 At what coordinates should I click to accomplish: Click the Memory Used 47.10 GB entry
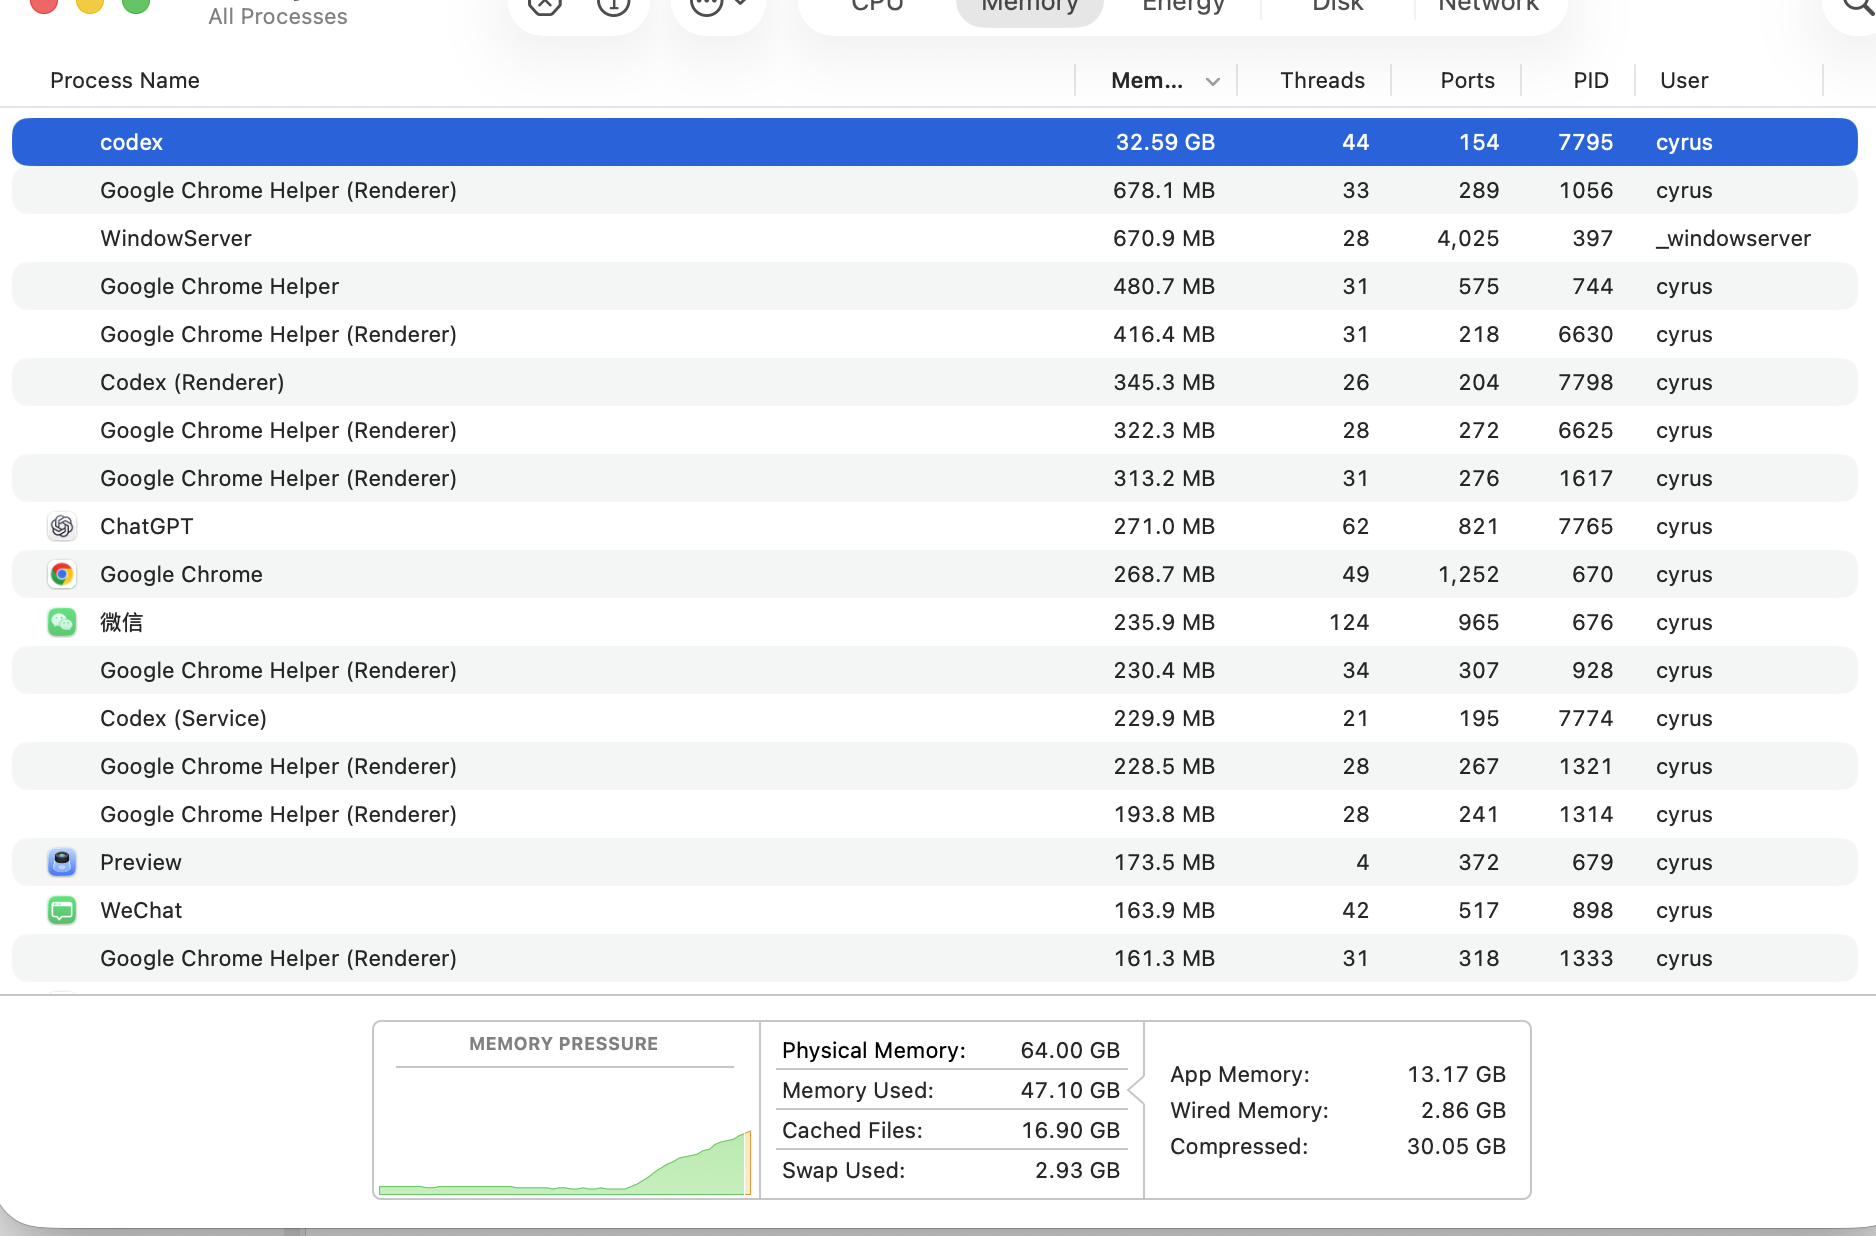pyautogui.click(x=951, y=1090)
